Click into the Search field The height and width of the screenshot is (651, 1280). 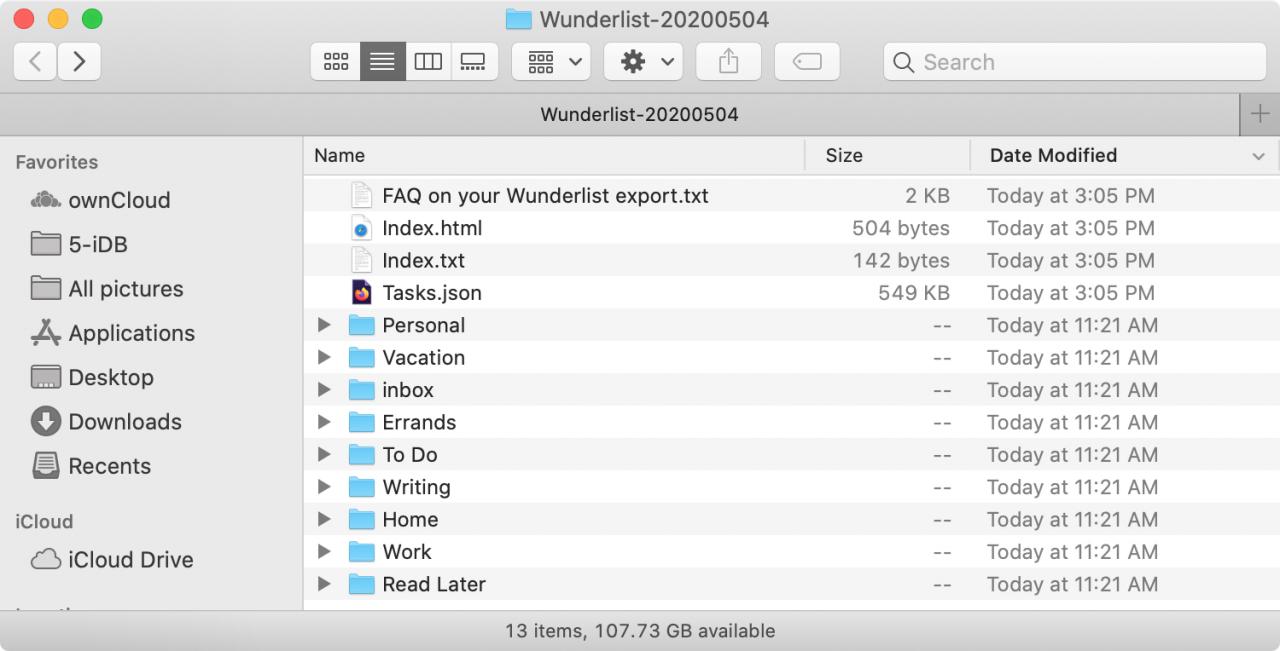1075,62
